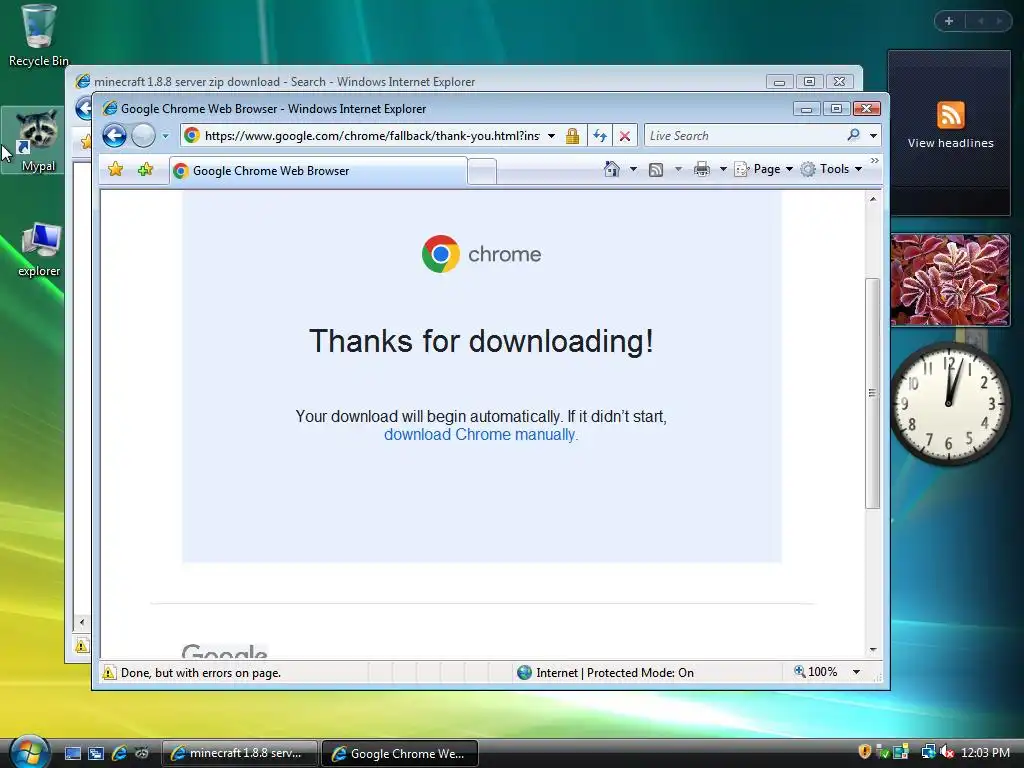The width and height of the screenshot is (1024, 768).
Task: Click the page's vertical scrollbar down arrow
Action: tap(872, 650)
